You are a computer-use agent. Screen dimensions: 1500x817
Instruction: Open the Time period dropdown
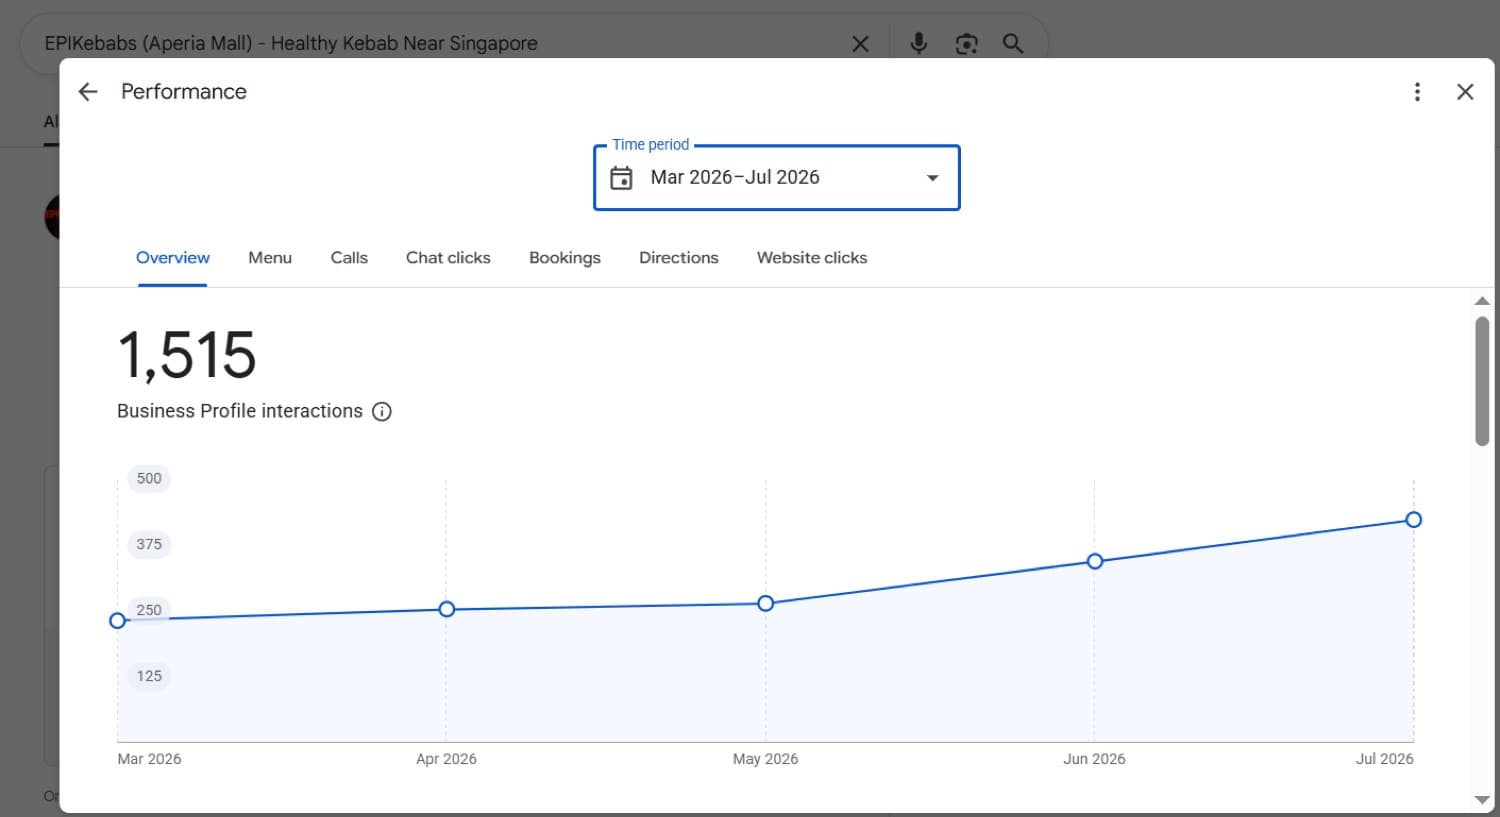pyautogui.click(x=777, y=178)
